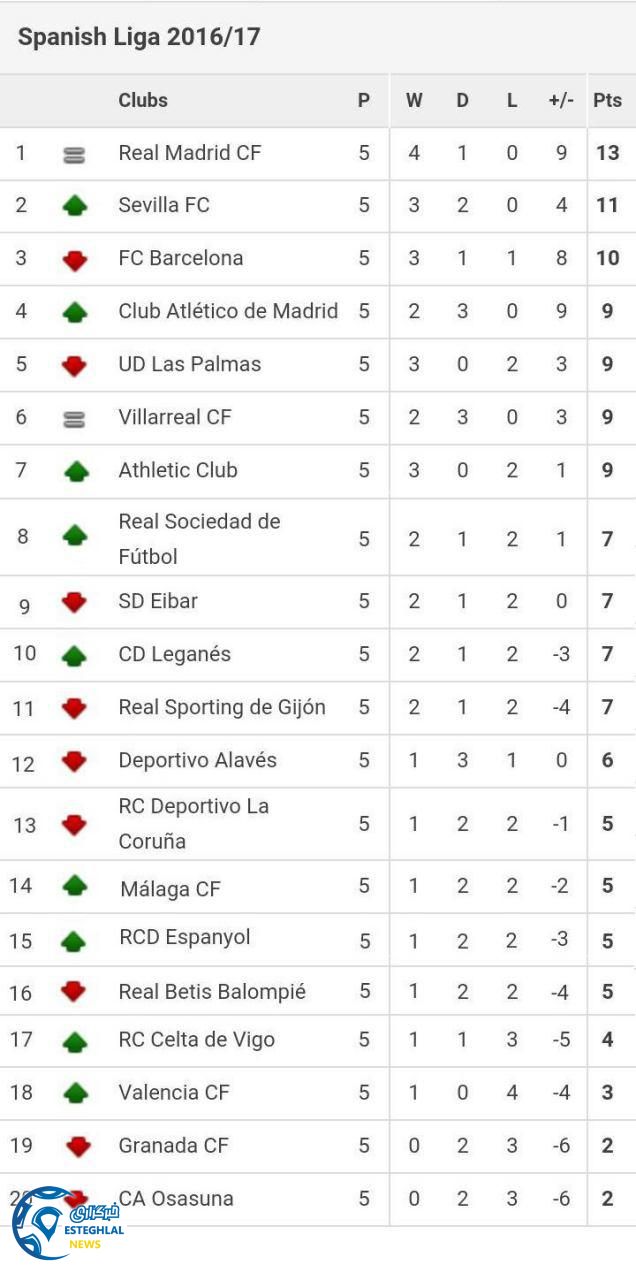Click the red down arrow beside FC Barcelona
This screenshot has height=1280, width=636.
pyautogui.click(x=75, y=260)
